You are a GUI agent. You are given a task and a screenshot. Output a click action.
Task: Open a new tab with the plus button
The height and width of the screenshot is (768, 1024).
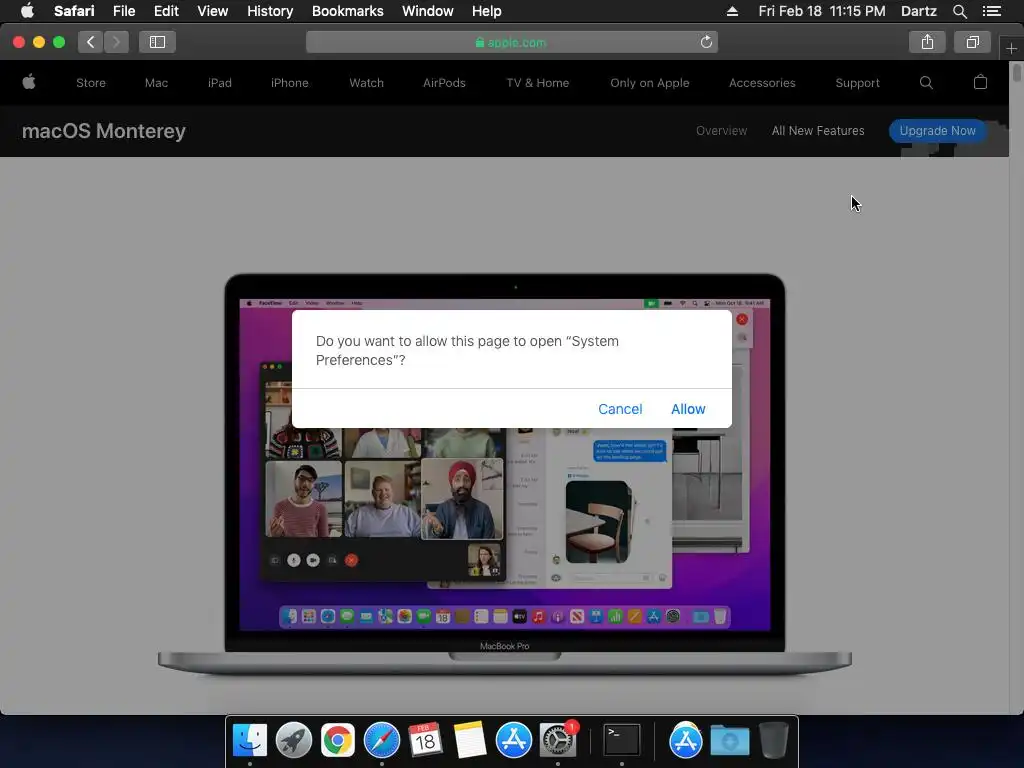pos(1012,48)
